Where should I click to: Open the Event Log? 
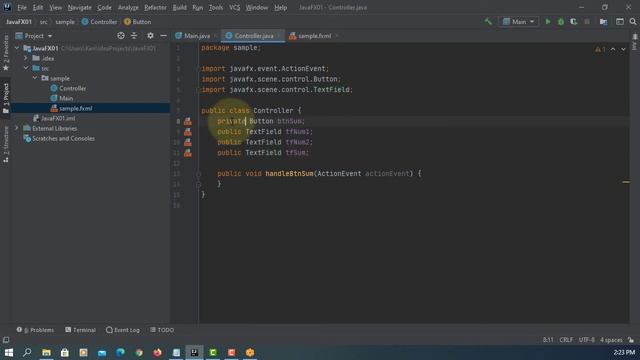click(x=122, y=330)
